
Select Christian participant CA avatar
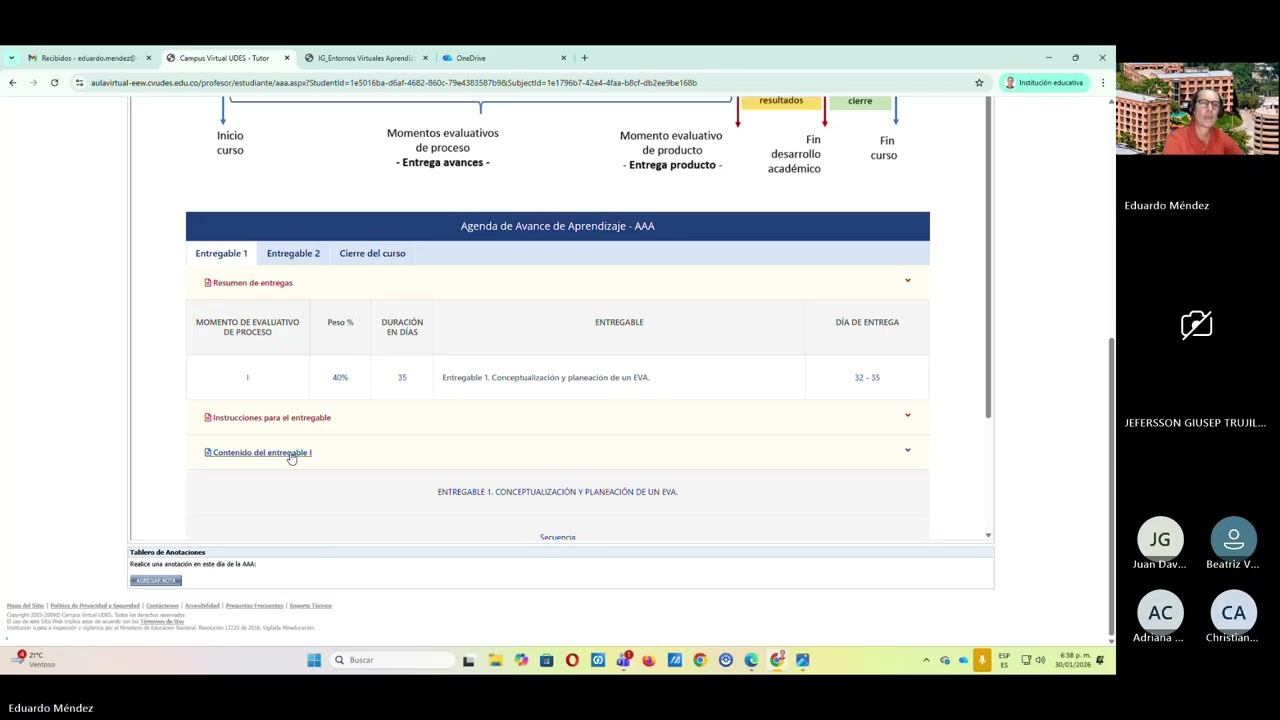tap(1233, 613)
